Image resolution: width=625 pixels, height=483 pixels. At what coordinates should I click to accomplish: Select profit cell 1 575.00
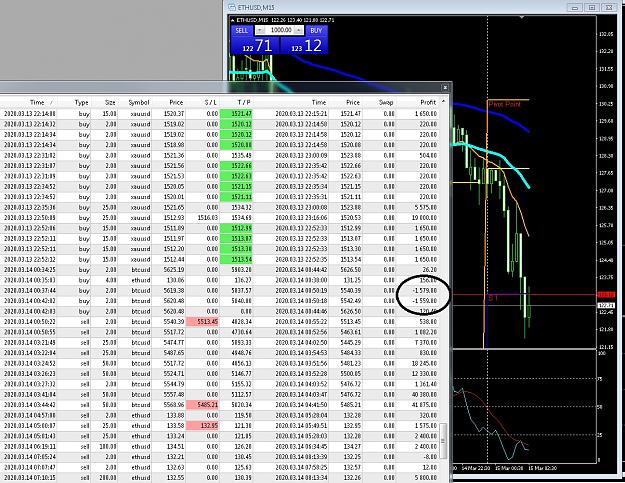(426, 426)
